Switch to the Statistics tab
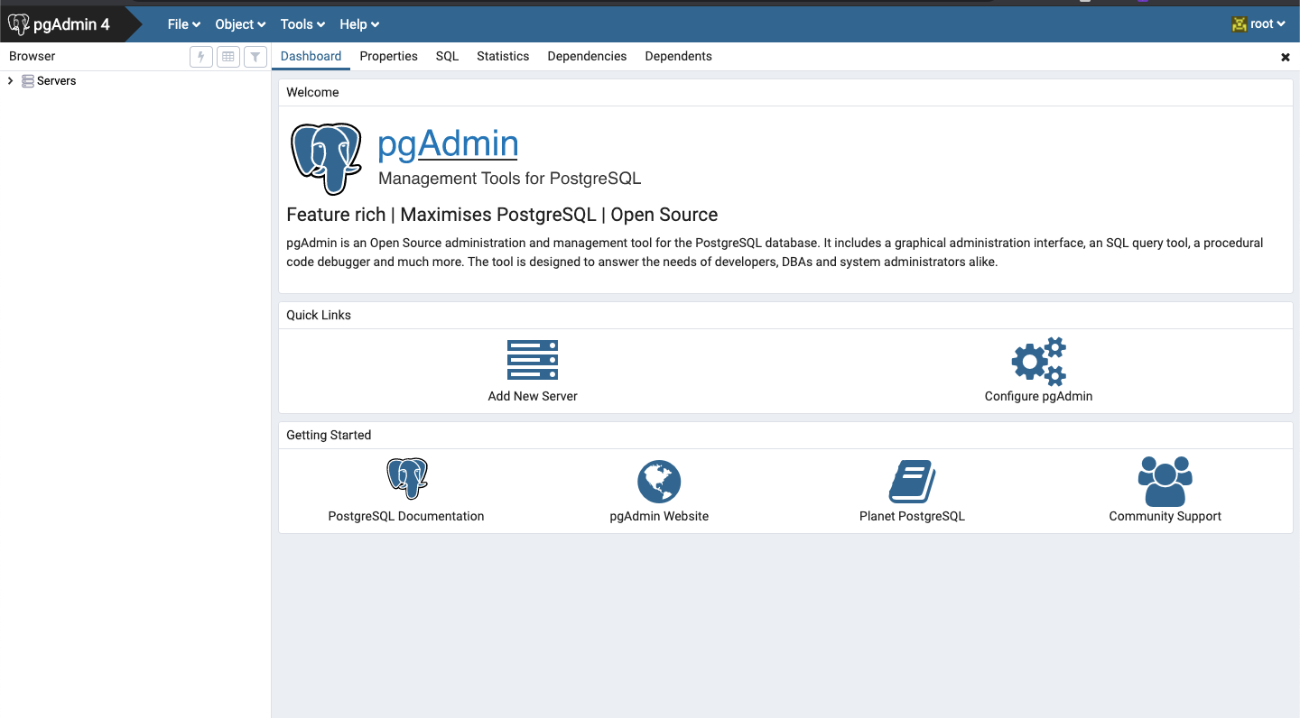Screen dimensions: 1300x718 point(503,56)
